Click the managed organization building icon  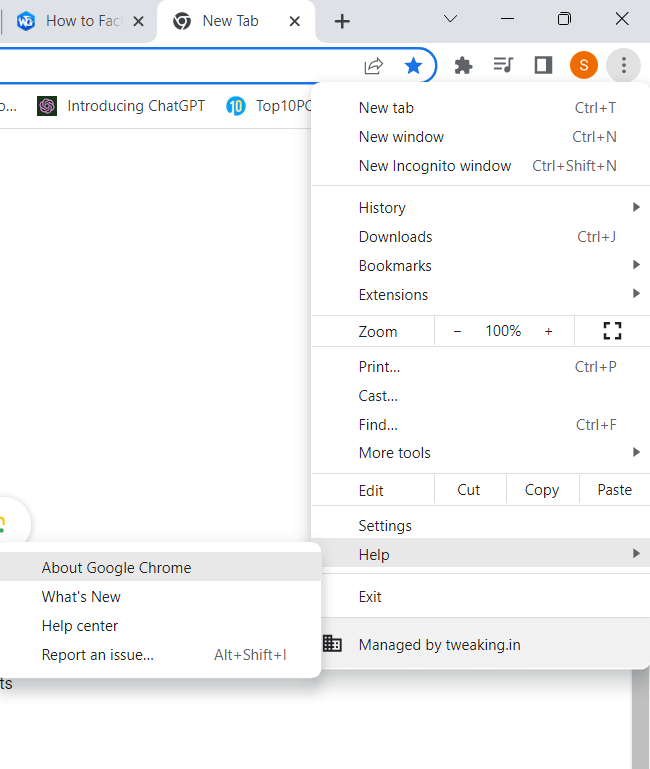(x=332, y=643)
